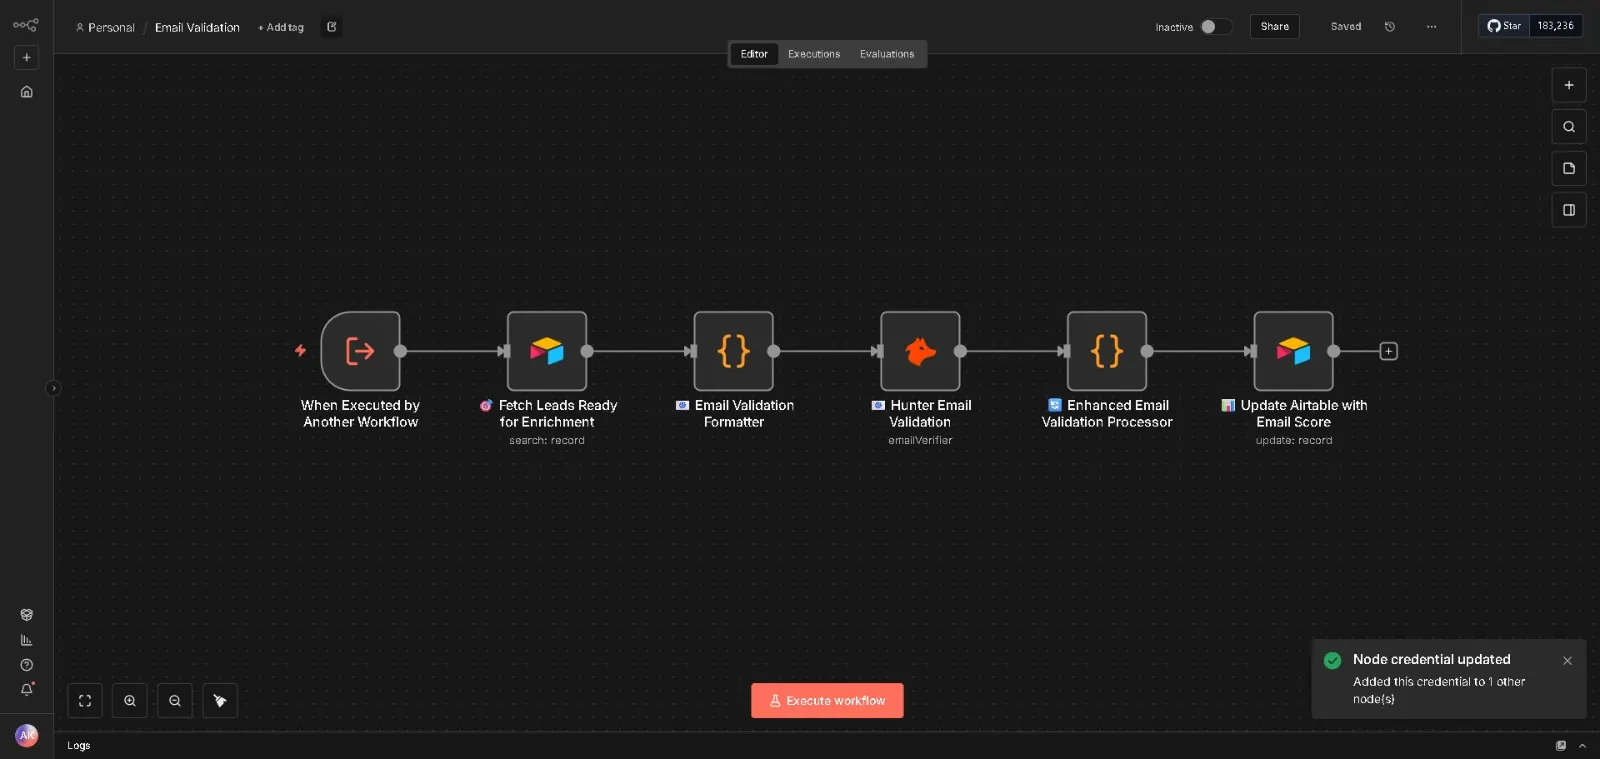Zoom in on the canvas
This screenshot has height=759, width=1600.
130,701
